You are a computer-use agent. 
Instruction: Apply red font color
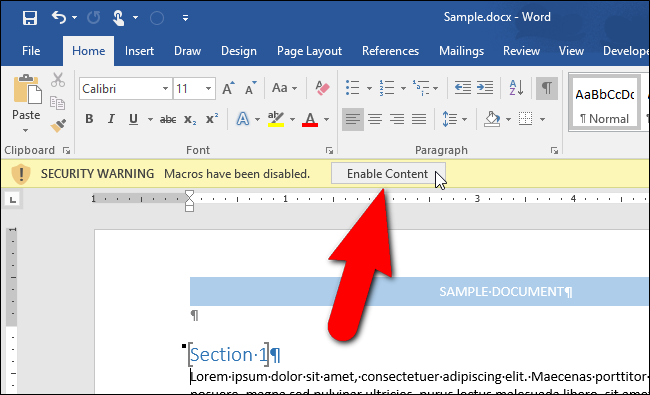point(310,119)
